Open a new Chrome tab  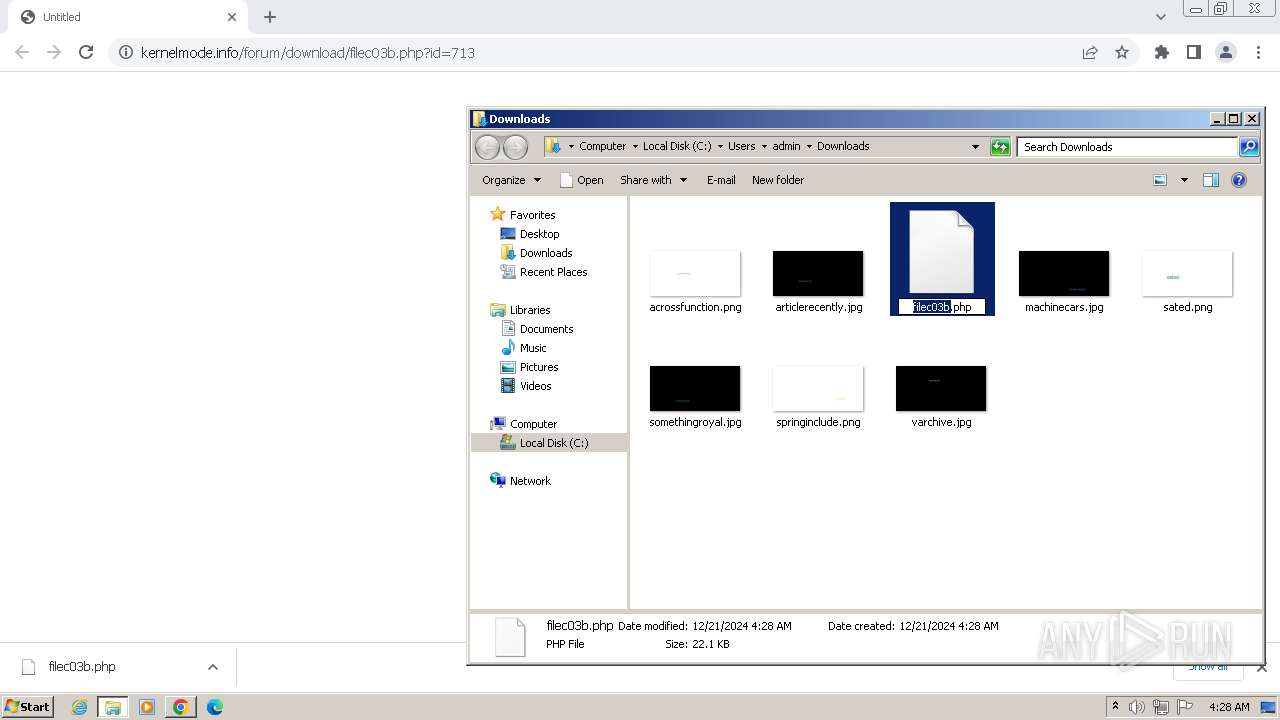coord(270,17)
